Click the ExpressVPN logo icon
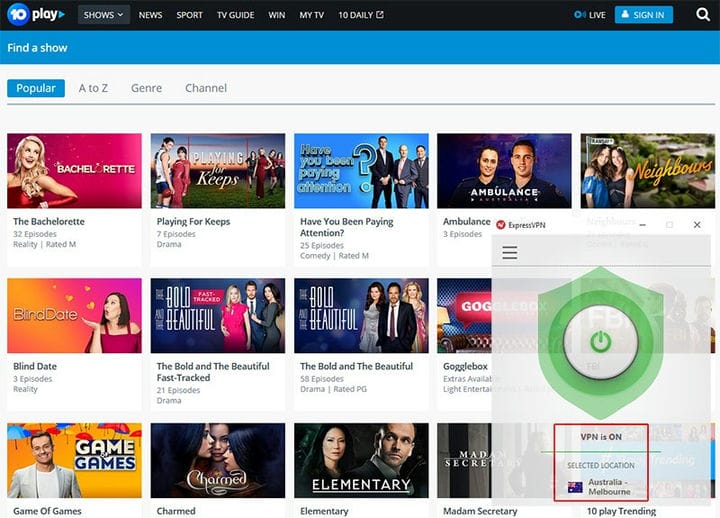The width and height of the screenshot is (720, 518). coord(501,225)
